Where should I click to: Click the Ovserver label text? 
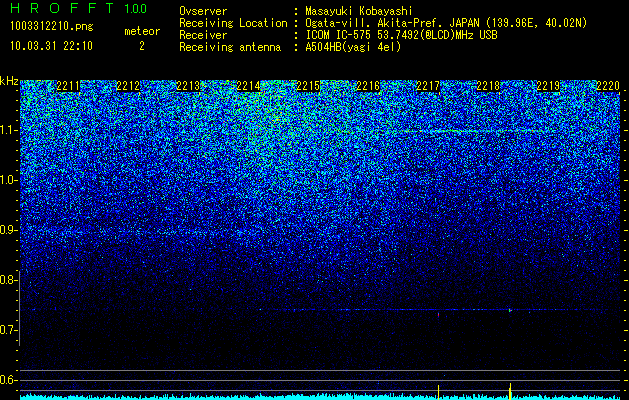[x=203, y=11]
